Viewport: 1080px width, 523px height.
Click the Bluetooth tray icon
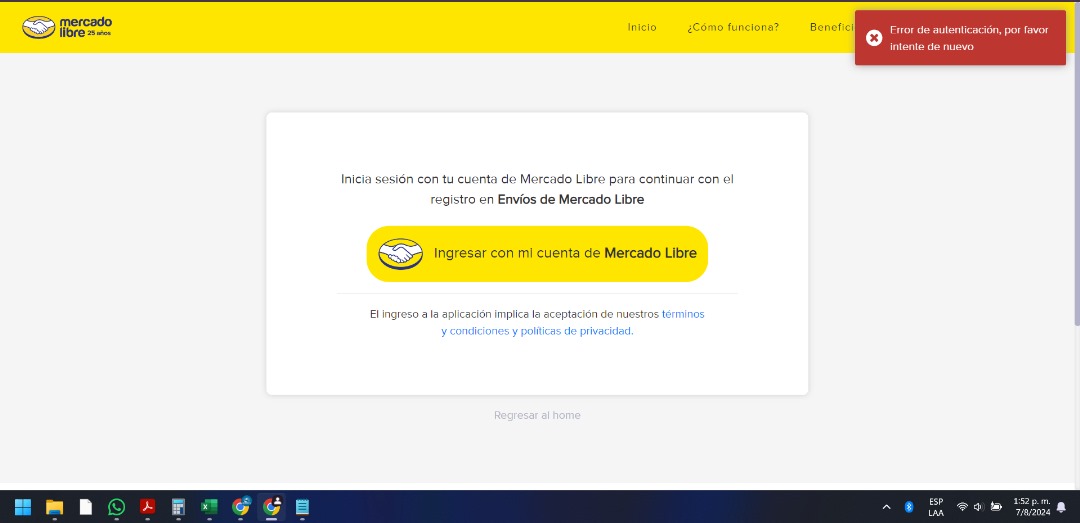[908, 507]
